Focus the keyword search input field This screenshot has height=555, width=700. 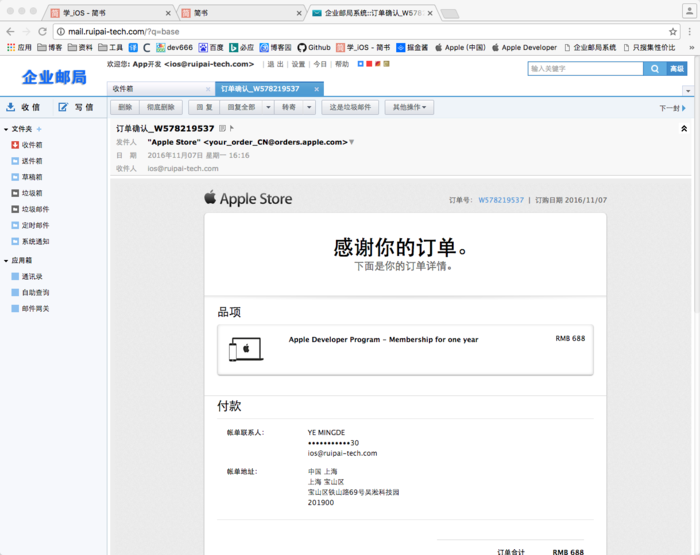(585, 69)
